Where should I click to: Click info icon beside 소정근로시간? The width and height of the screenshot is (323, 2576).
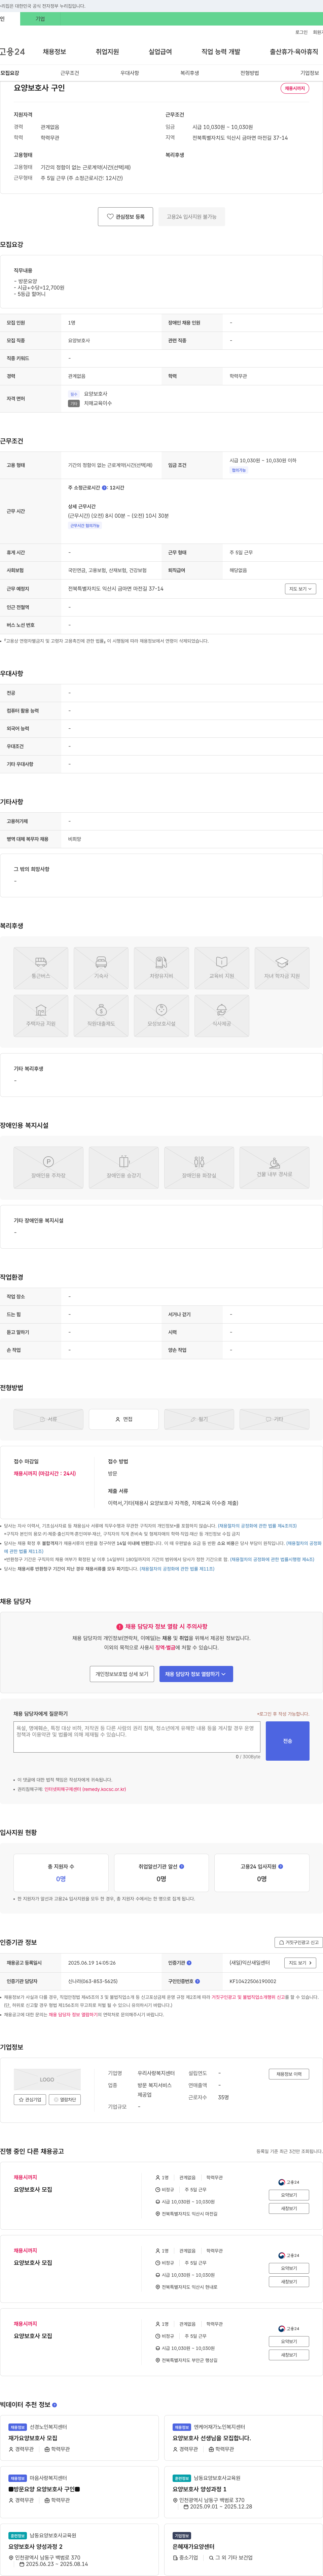[104, 488]
